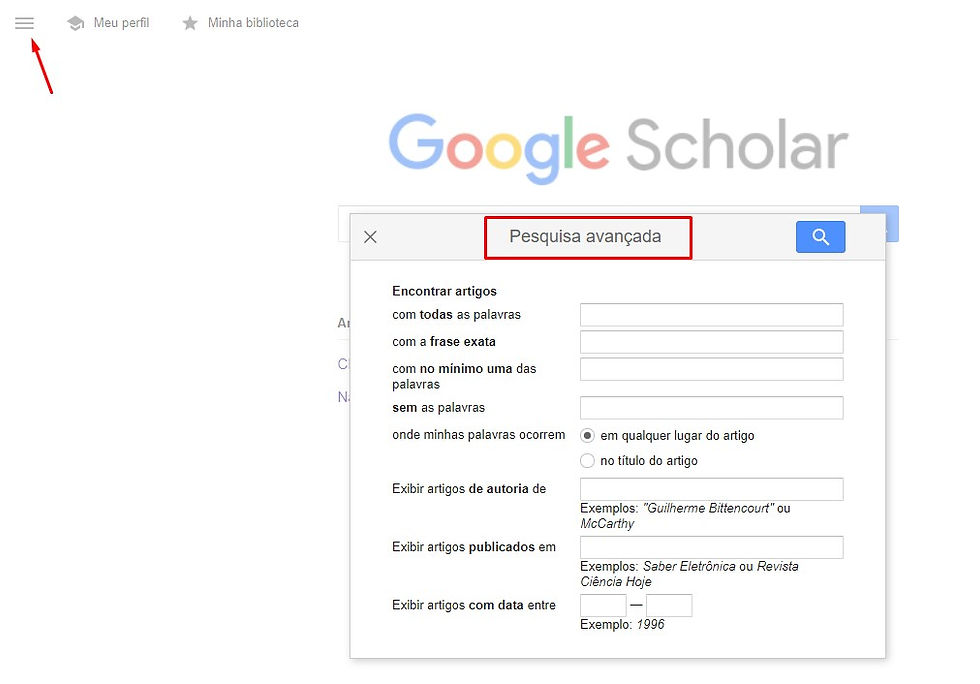Click the end year date field

[669, 605]
